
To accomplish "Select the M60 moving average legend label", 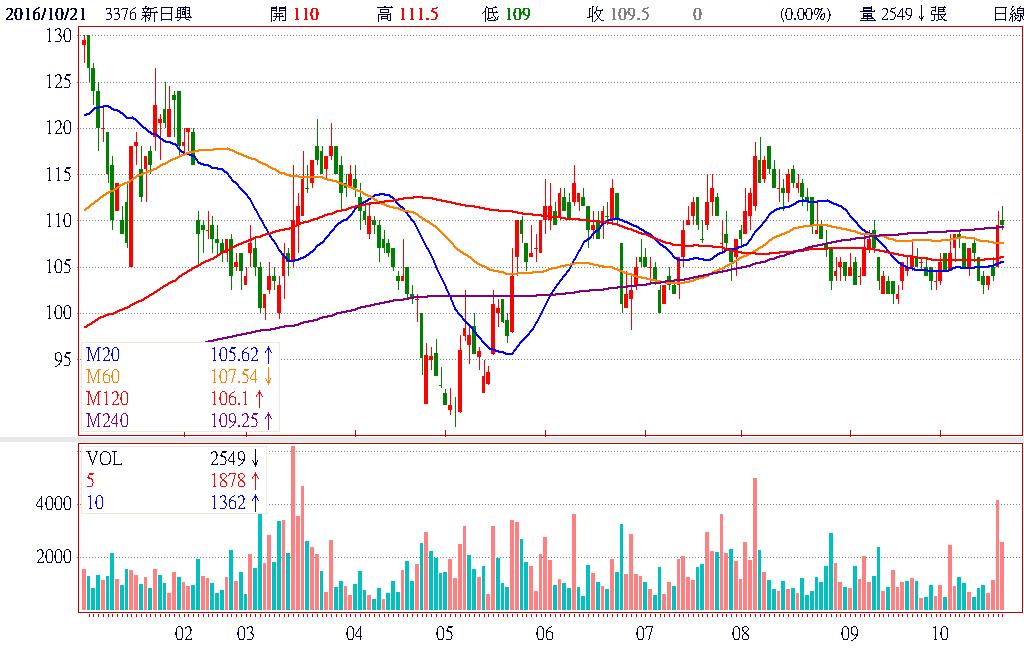I will tap(103, 376).
